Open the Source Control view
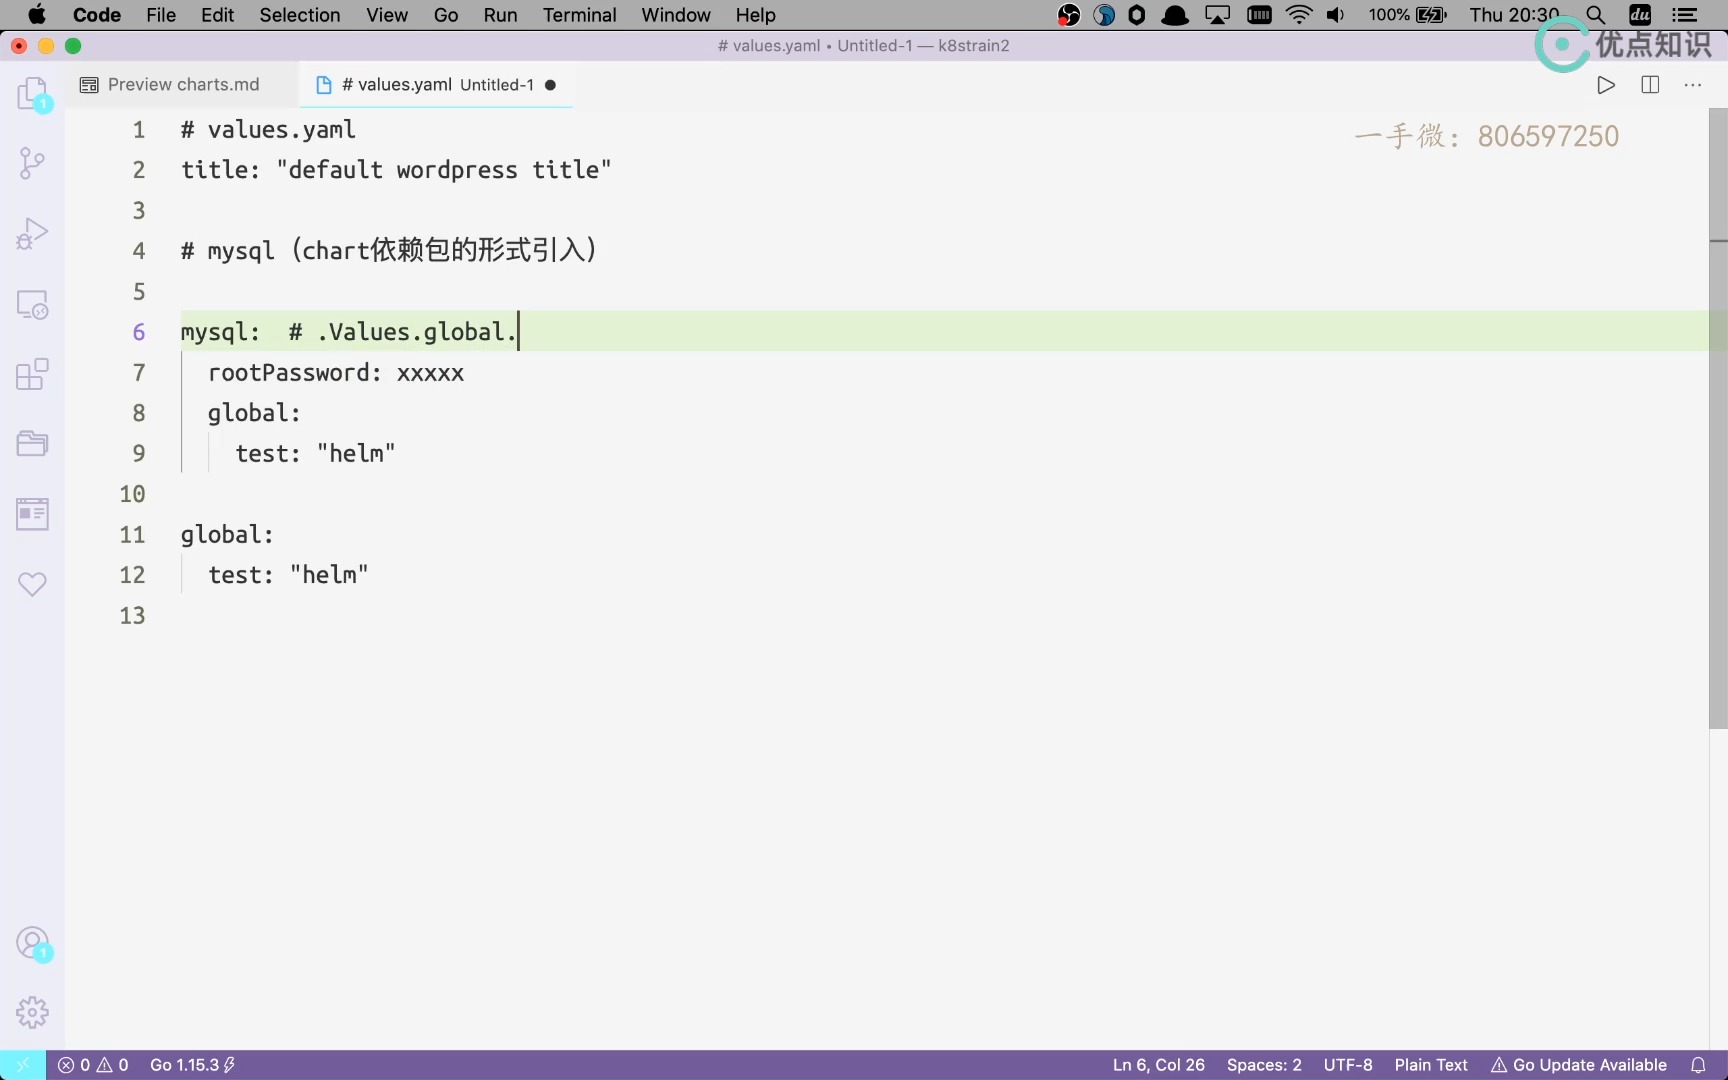 [32, 163]
